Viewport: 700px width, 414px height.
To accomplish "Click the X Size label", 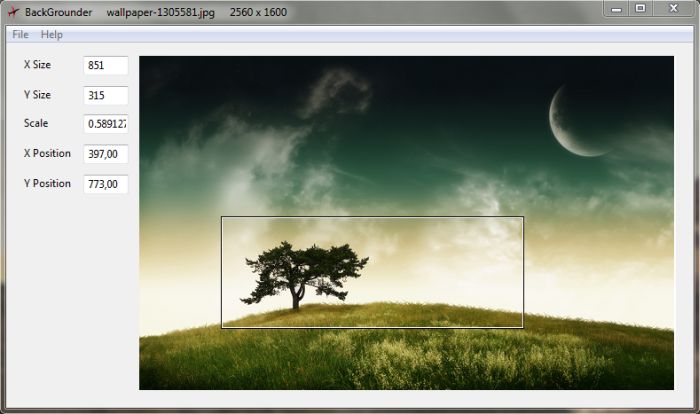I will point(37,65).
